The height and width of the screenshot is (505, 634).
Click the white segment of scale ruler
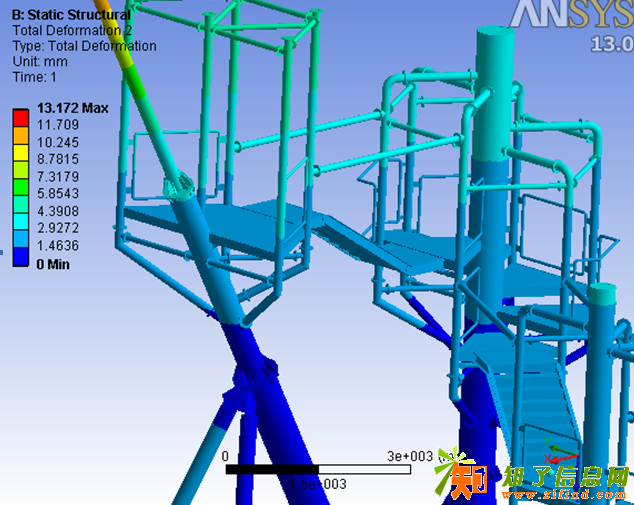point(364,468)
